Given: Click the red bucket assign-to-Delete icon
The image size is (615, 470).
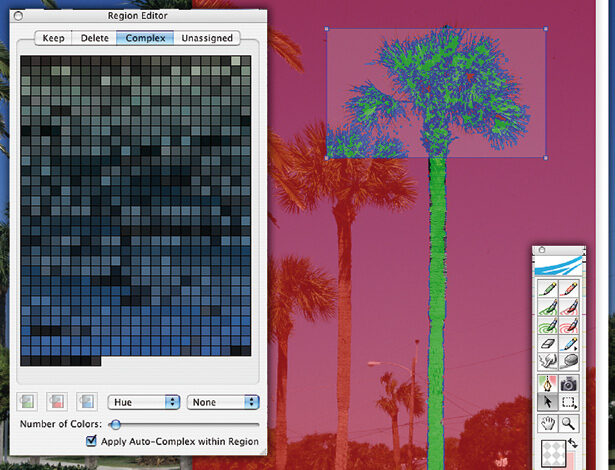Looking at the screenshot, I should coord(56,402).
